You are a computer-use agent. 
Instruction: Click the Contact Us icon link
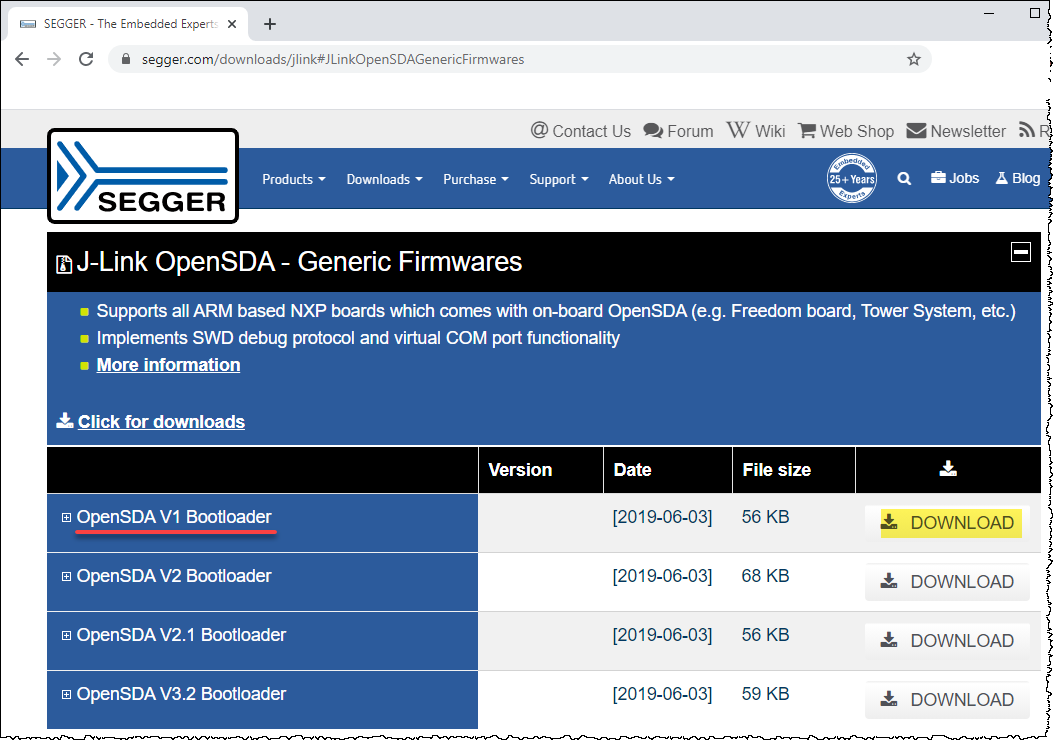[580, 130]
